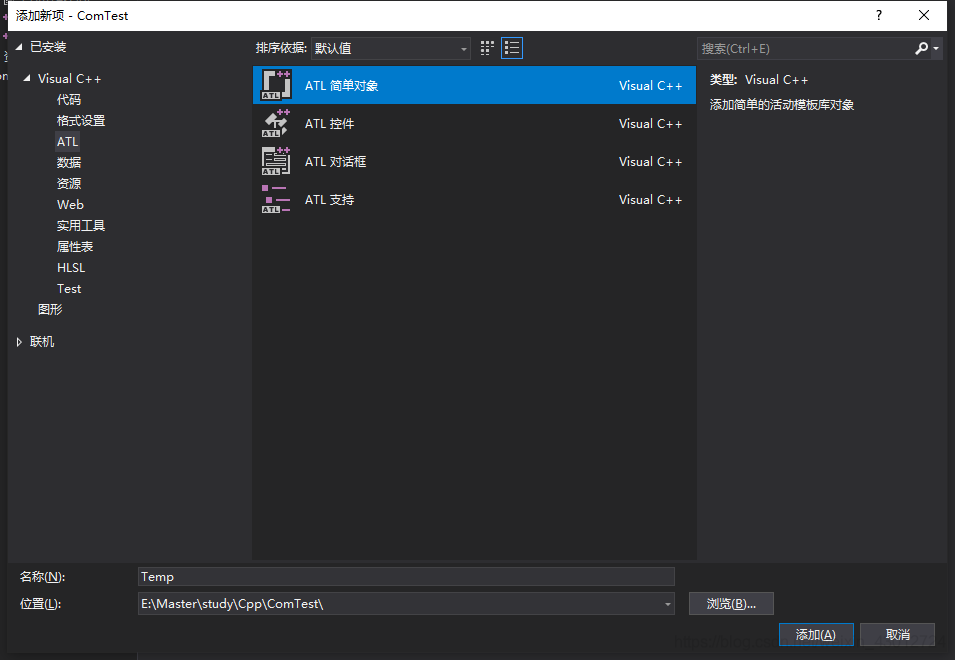Click Visual C++ type text in ATL 对话框 row
The image size is (955, 660).
[x=650, y=161]
